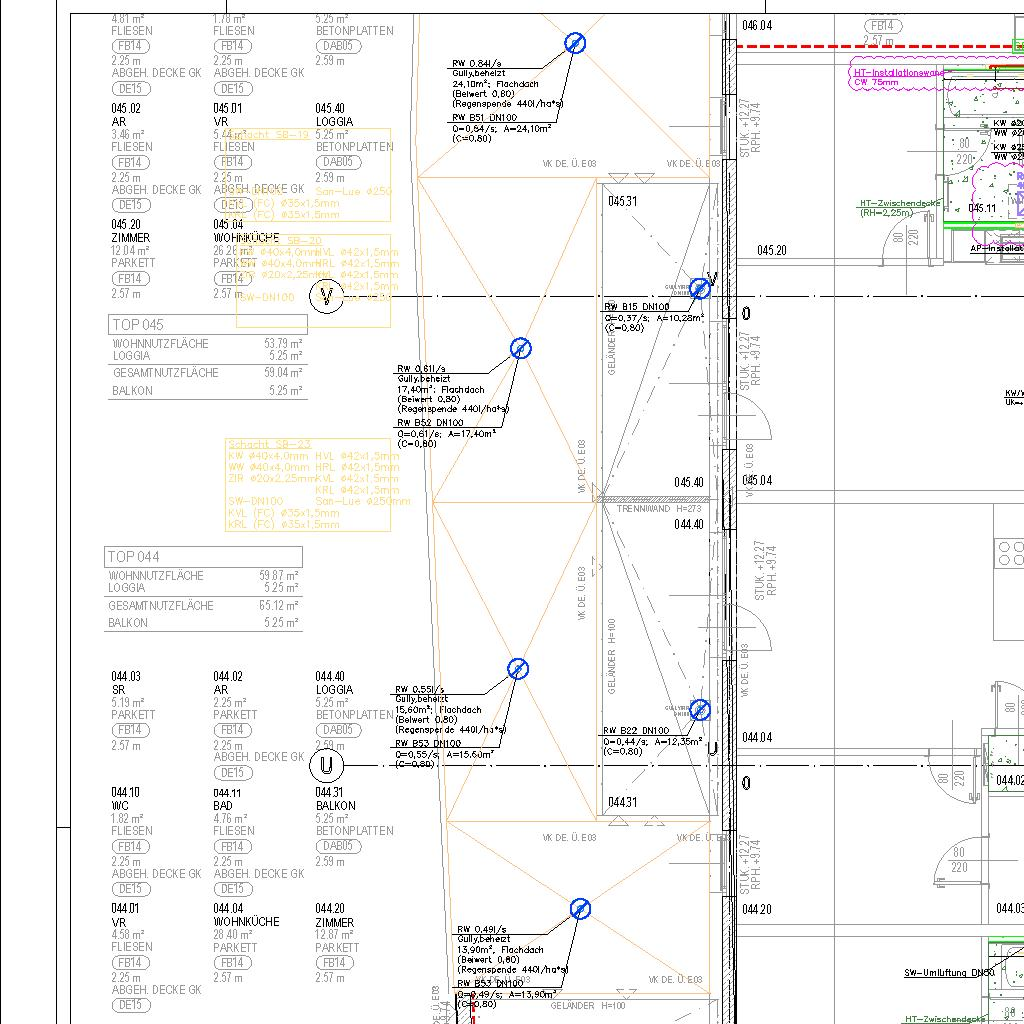This screenshot has height=1024, width=1024.
Task: Select the DE15 tag below 044.11 BAD
Action: [232, 889]
